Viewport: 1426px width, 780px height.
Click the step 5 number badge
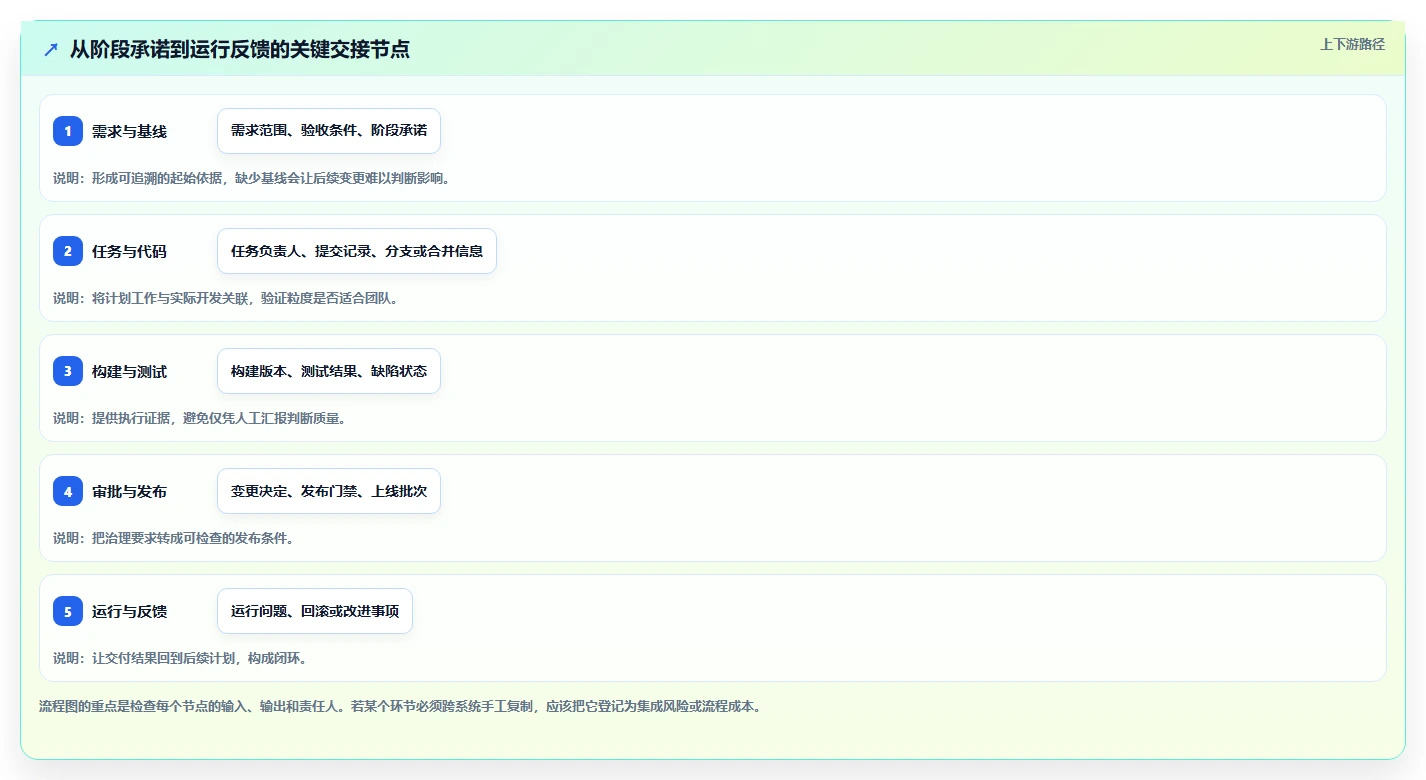pyautogui.click(x=68, y=611)
